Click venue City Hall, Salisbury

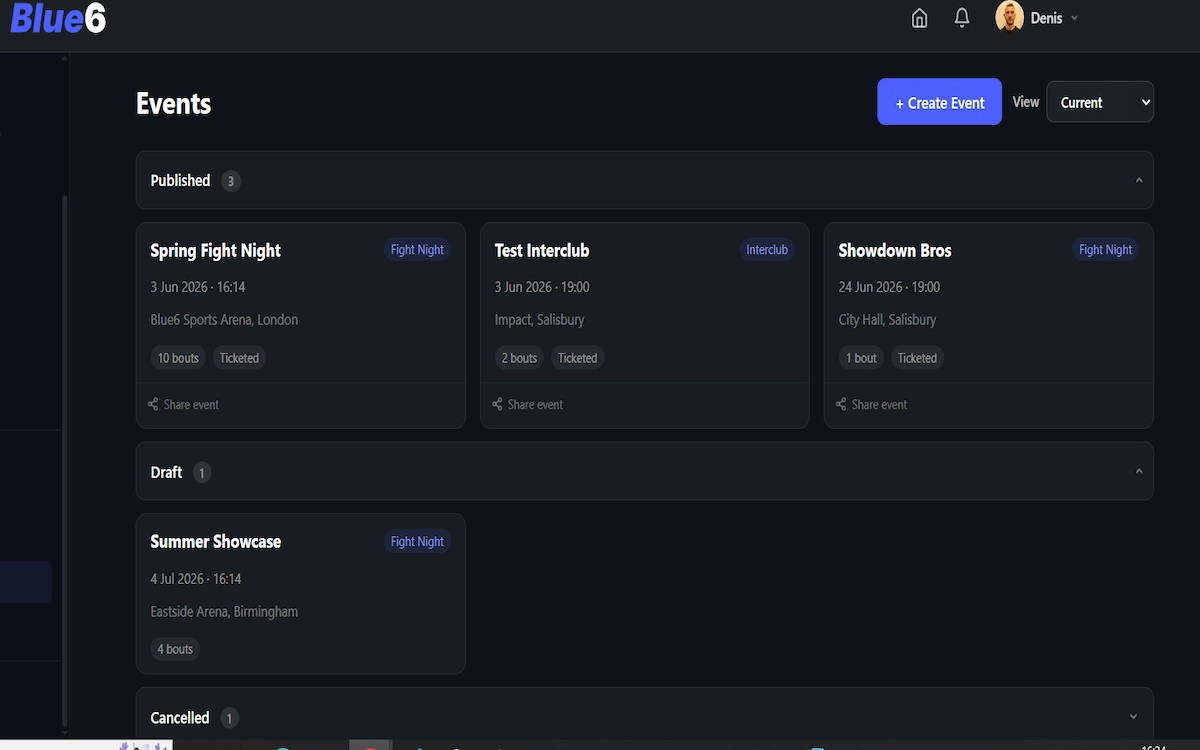point(887,320)
